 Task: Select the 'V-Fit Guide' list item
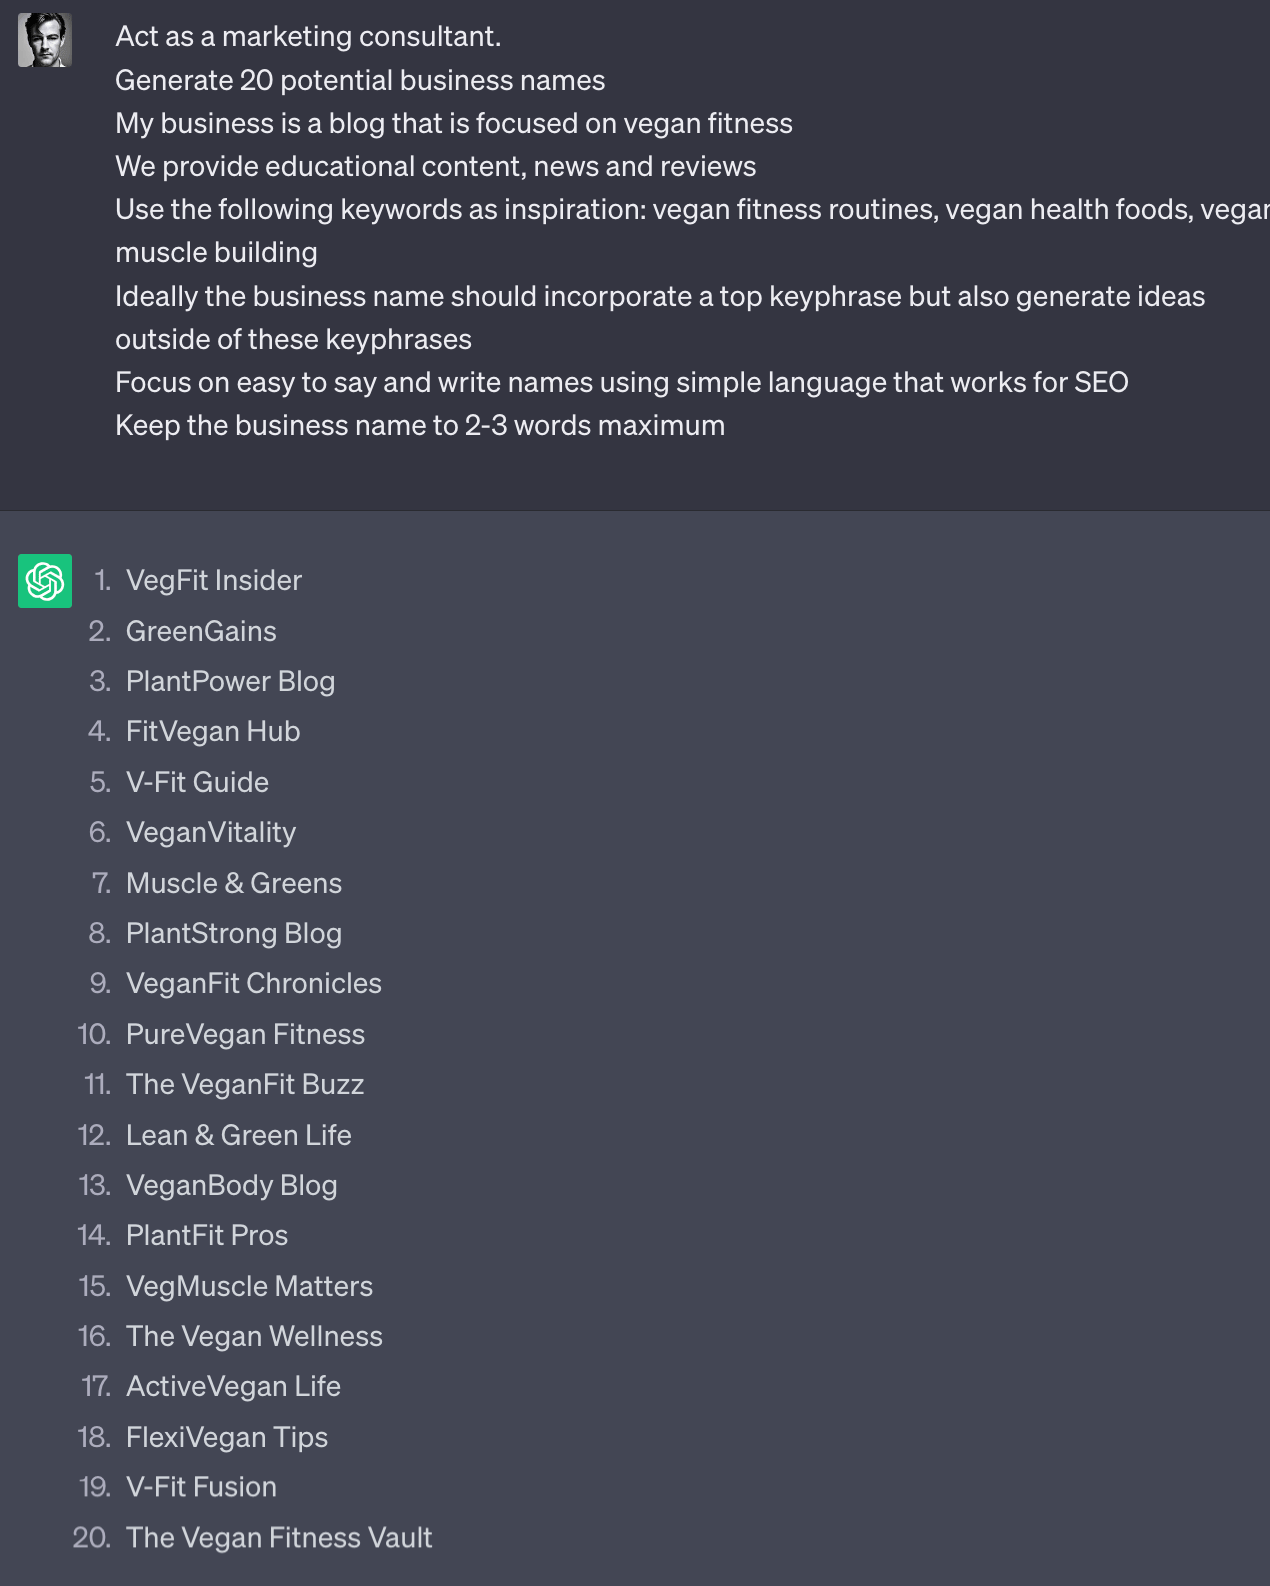coord(197,782)
